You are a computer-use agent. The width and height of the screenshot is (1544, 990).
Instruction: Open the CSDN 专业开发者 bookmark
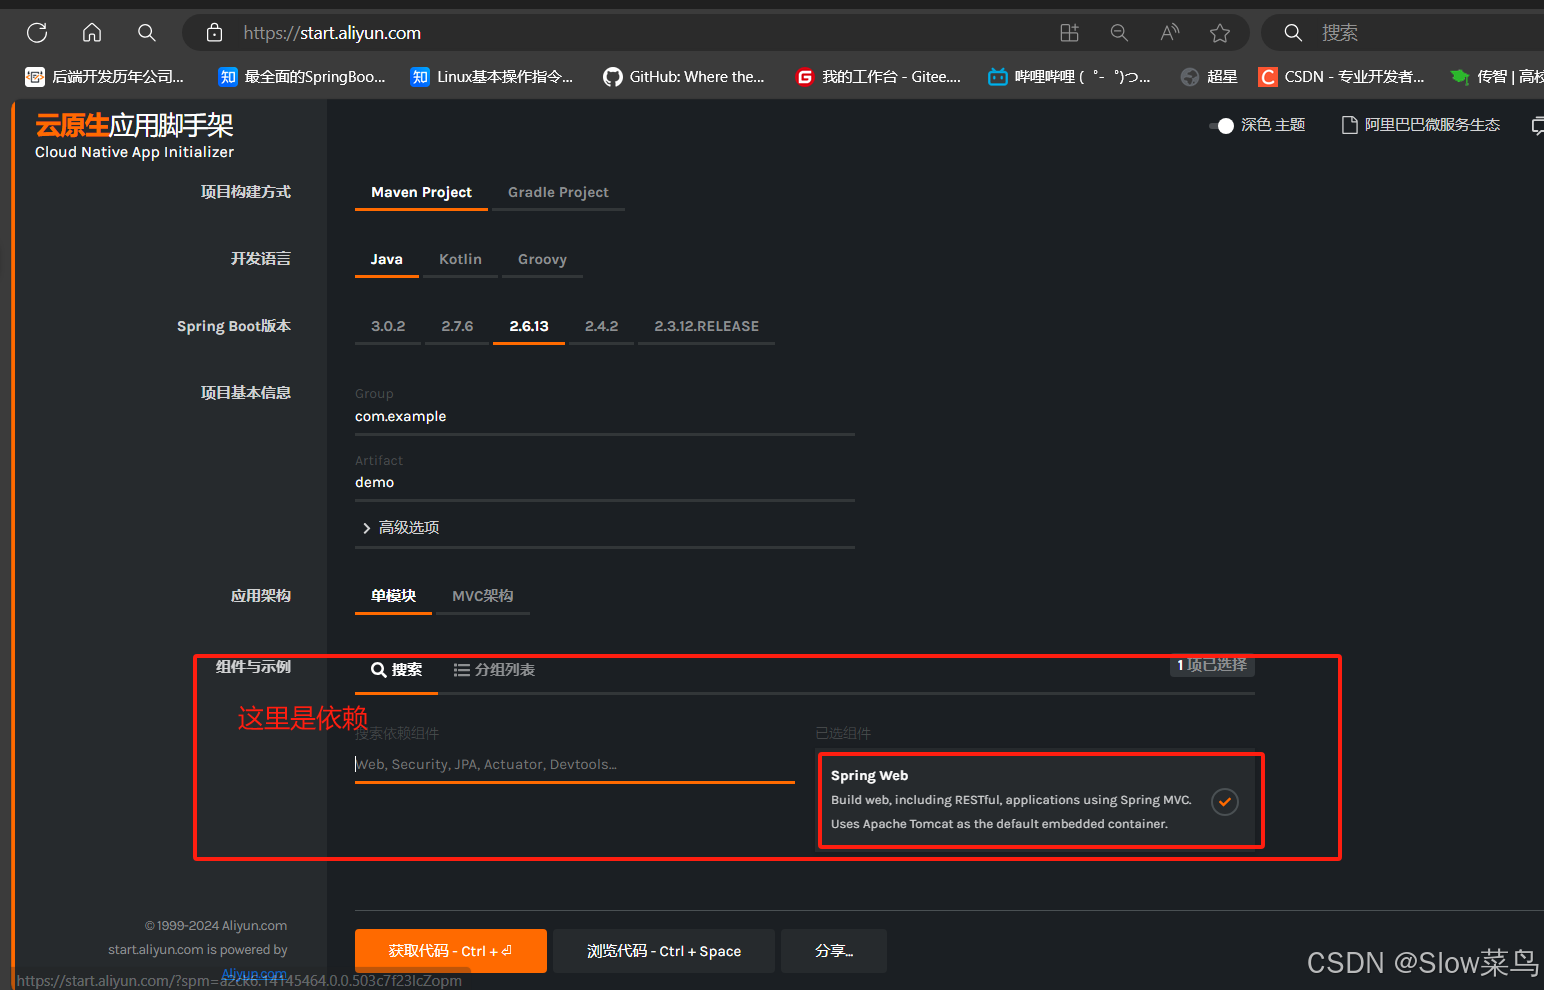pyautogui.click(x=1342, y=77)
